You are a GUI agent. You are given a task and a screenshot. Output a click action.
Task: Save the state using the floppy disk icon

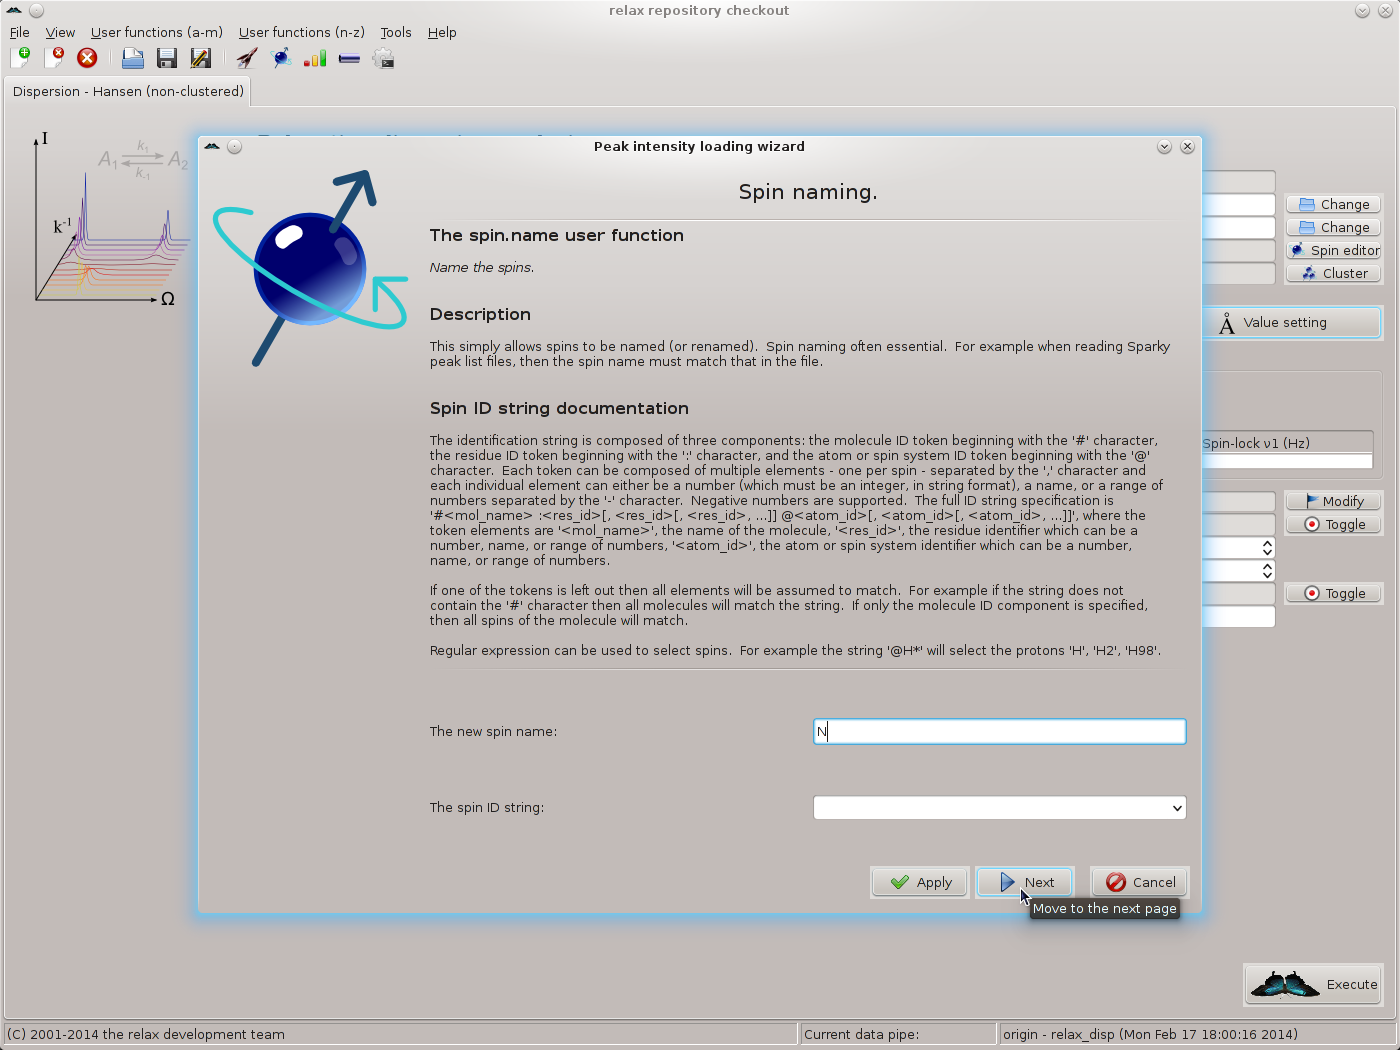point(166,58)
